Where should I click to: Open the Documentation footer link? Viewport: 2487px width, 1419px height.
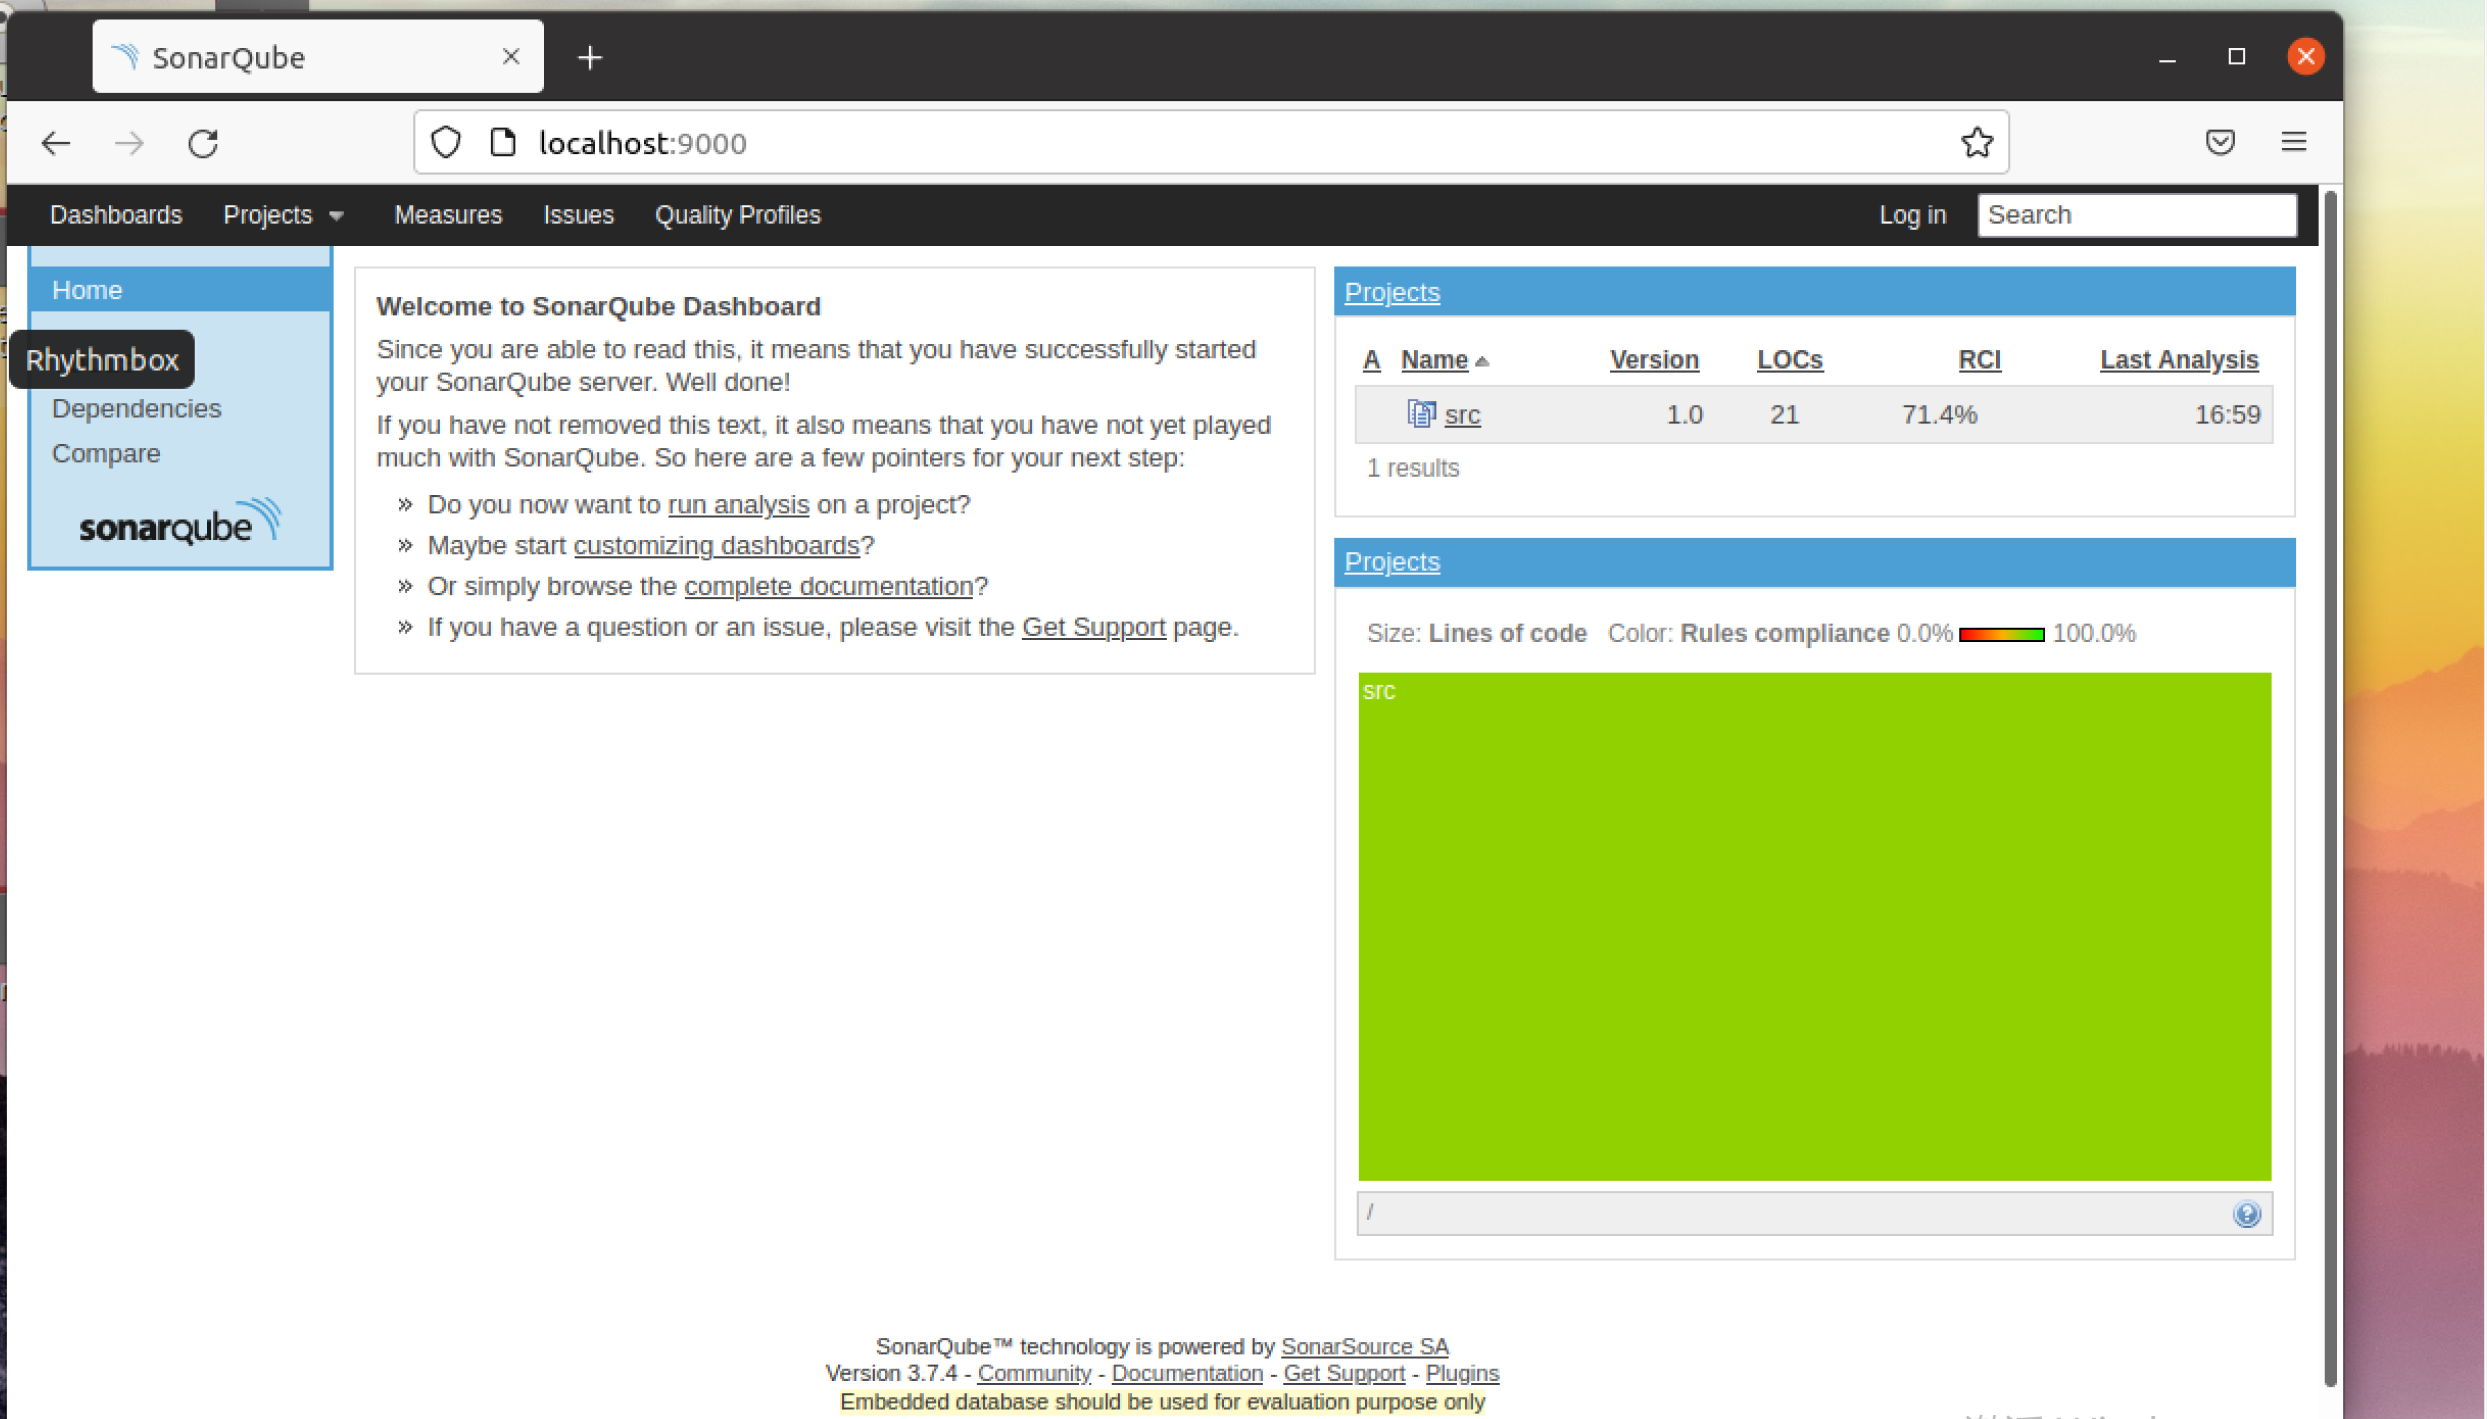(1186, 1373)
